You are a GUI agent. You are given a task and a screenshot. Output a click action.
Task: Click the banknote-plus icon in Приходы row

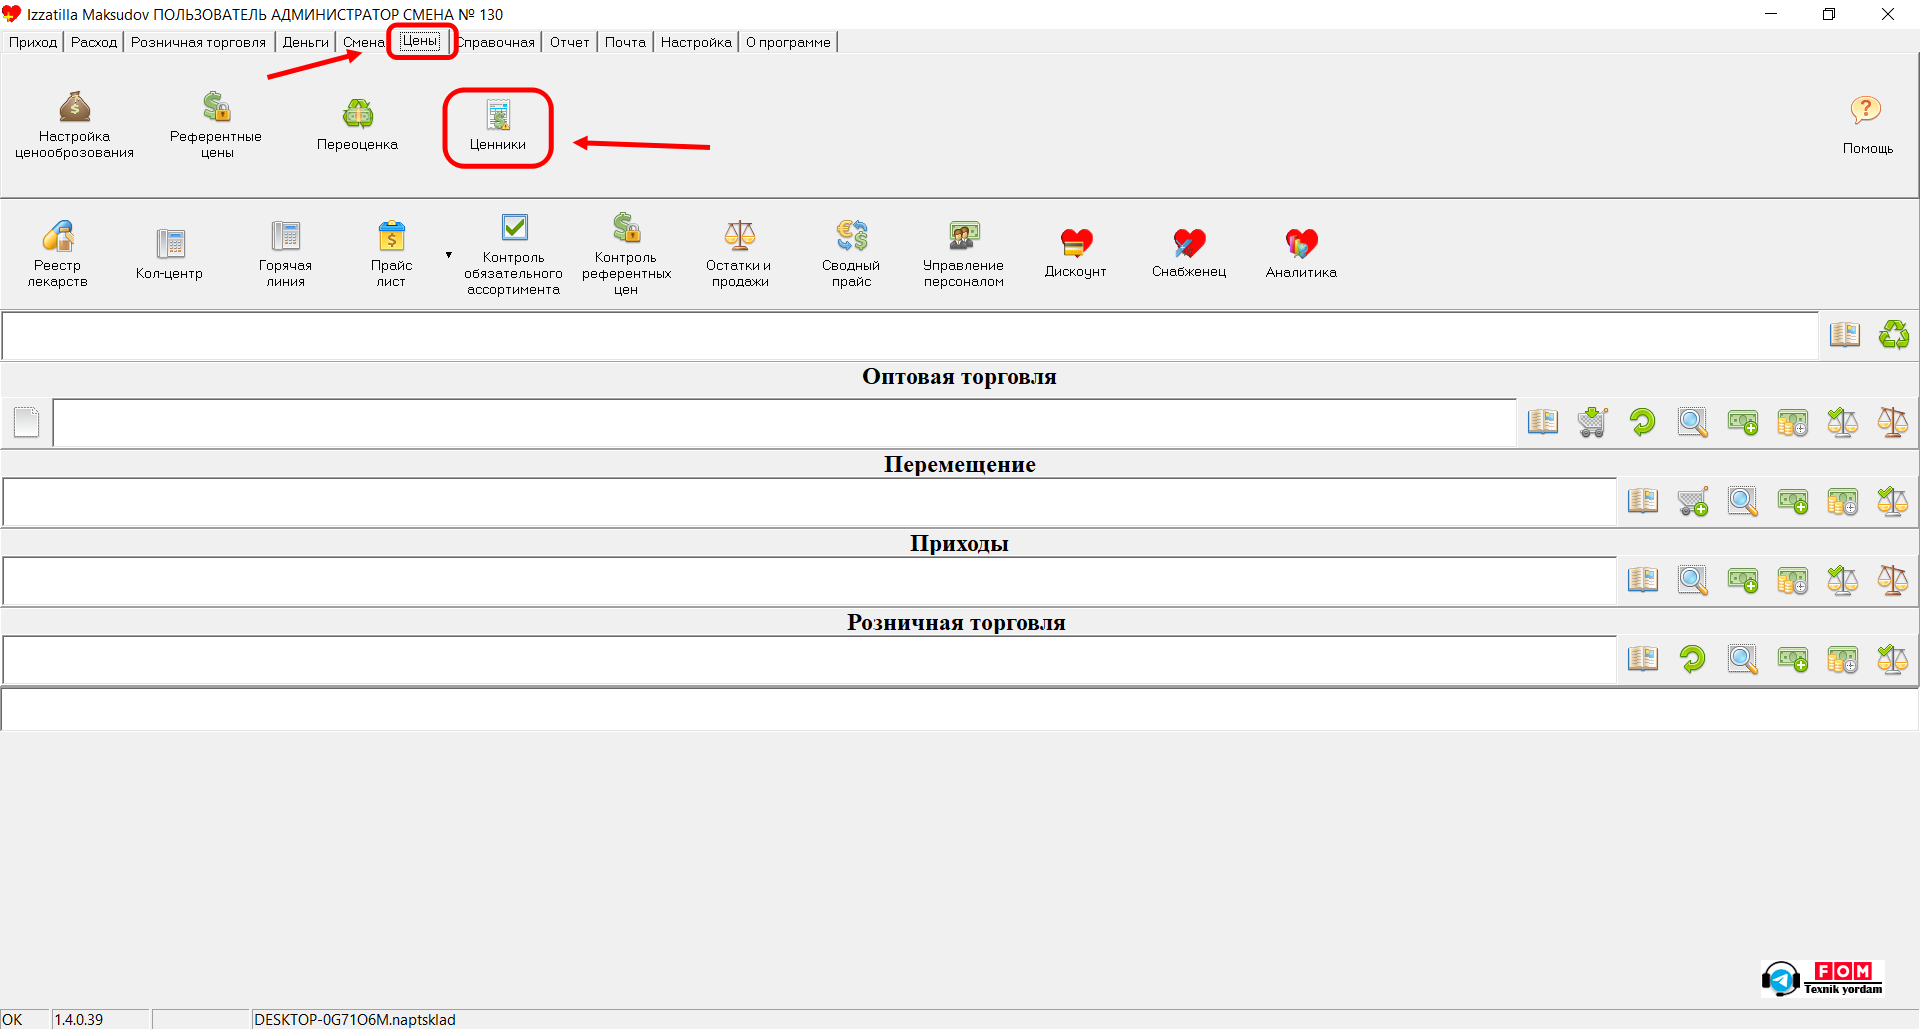[1743, 580]
